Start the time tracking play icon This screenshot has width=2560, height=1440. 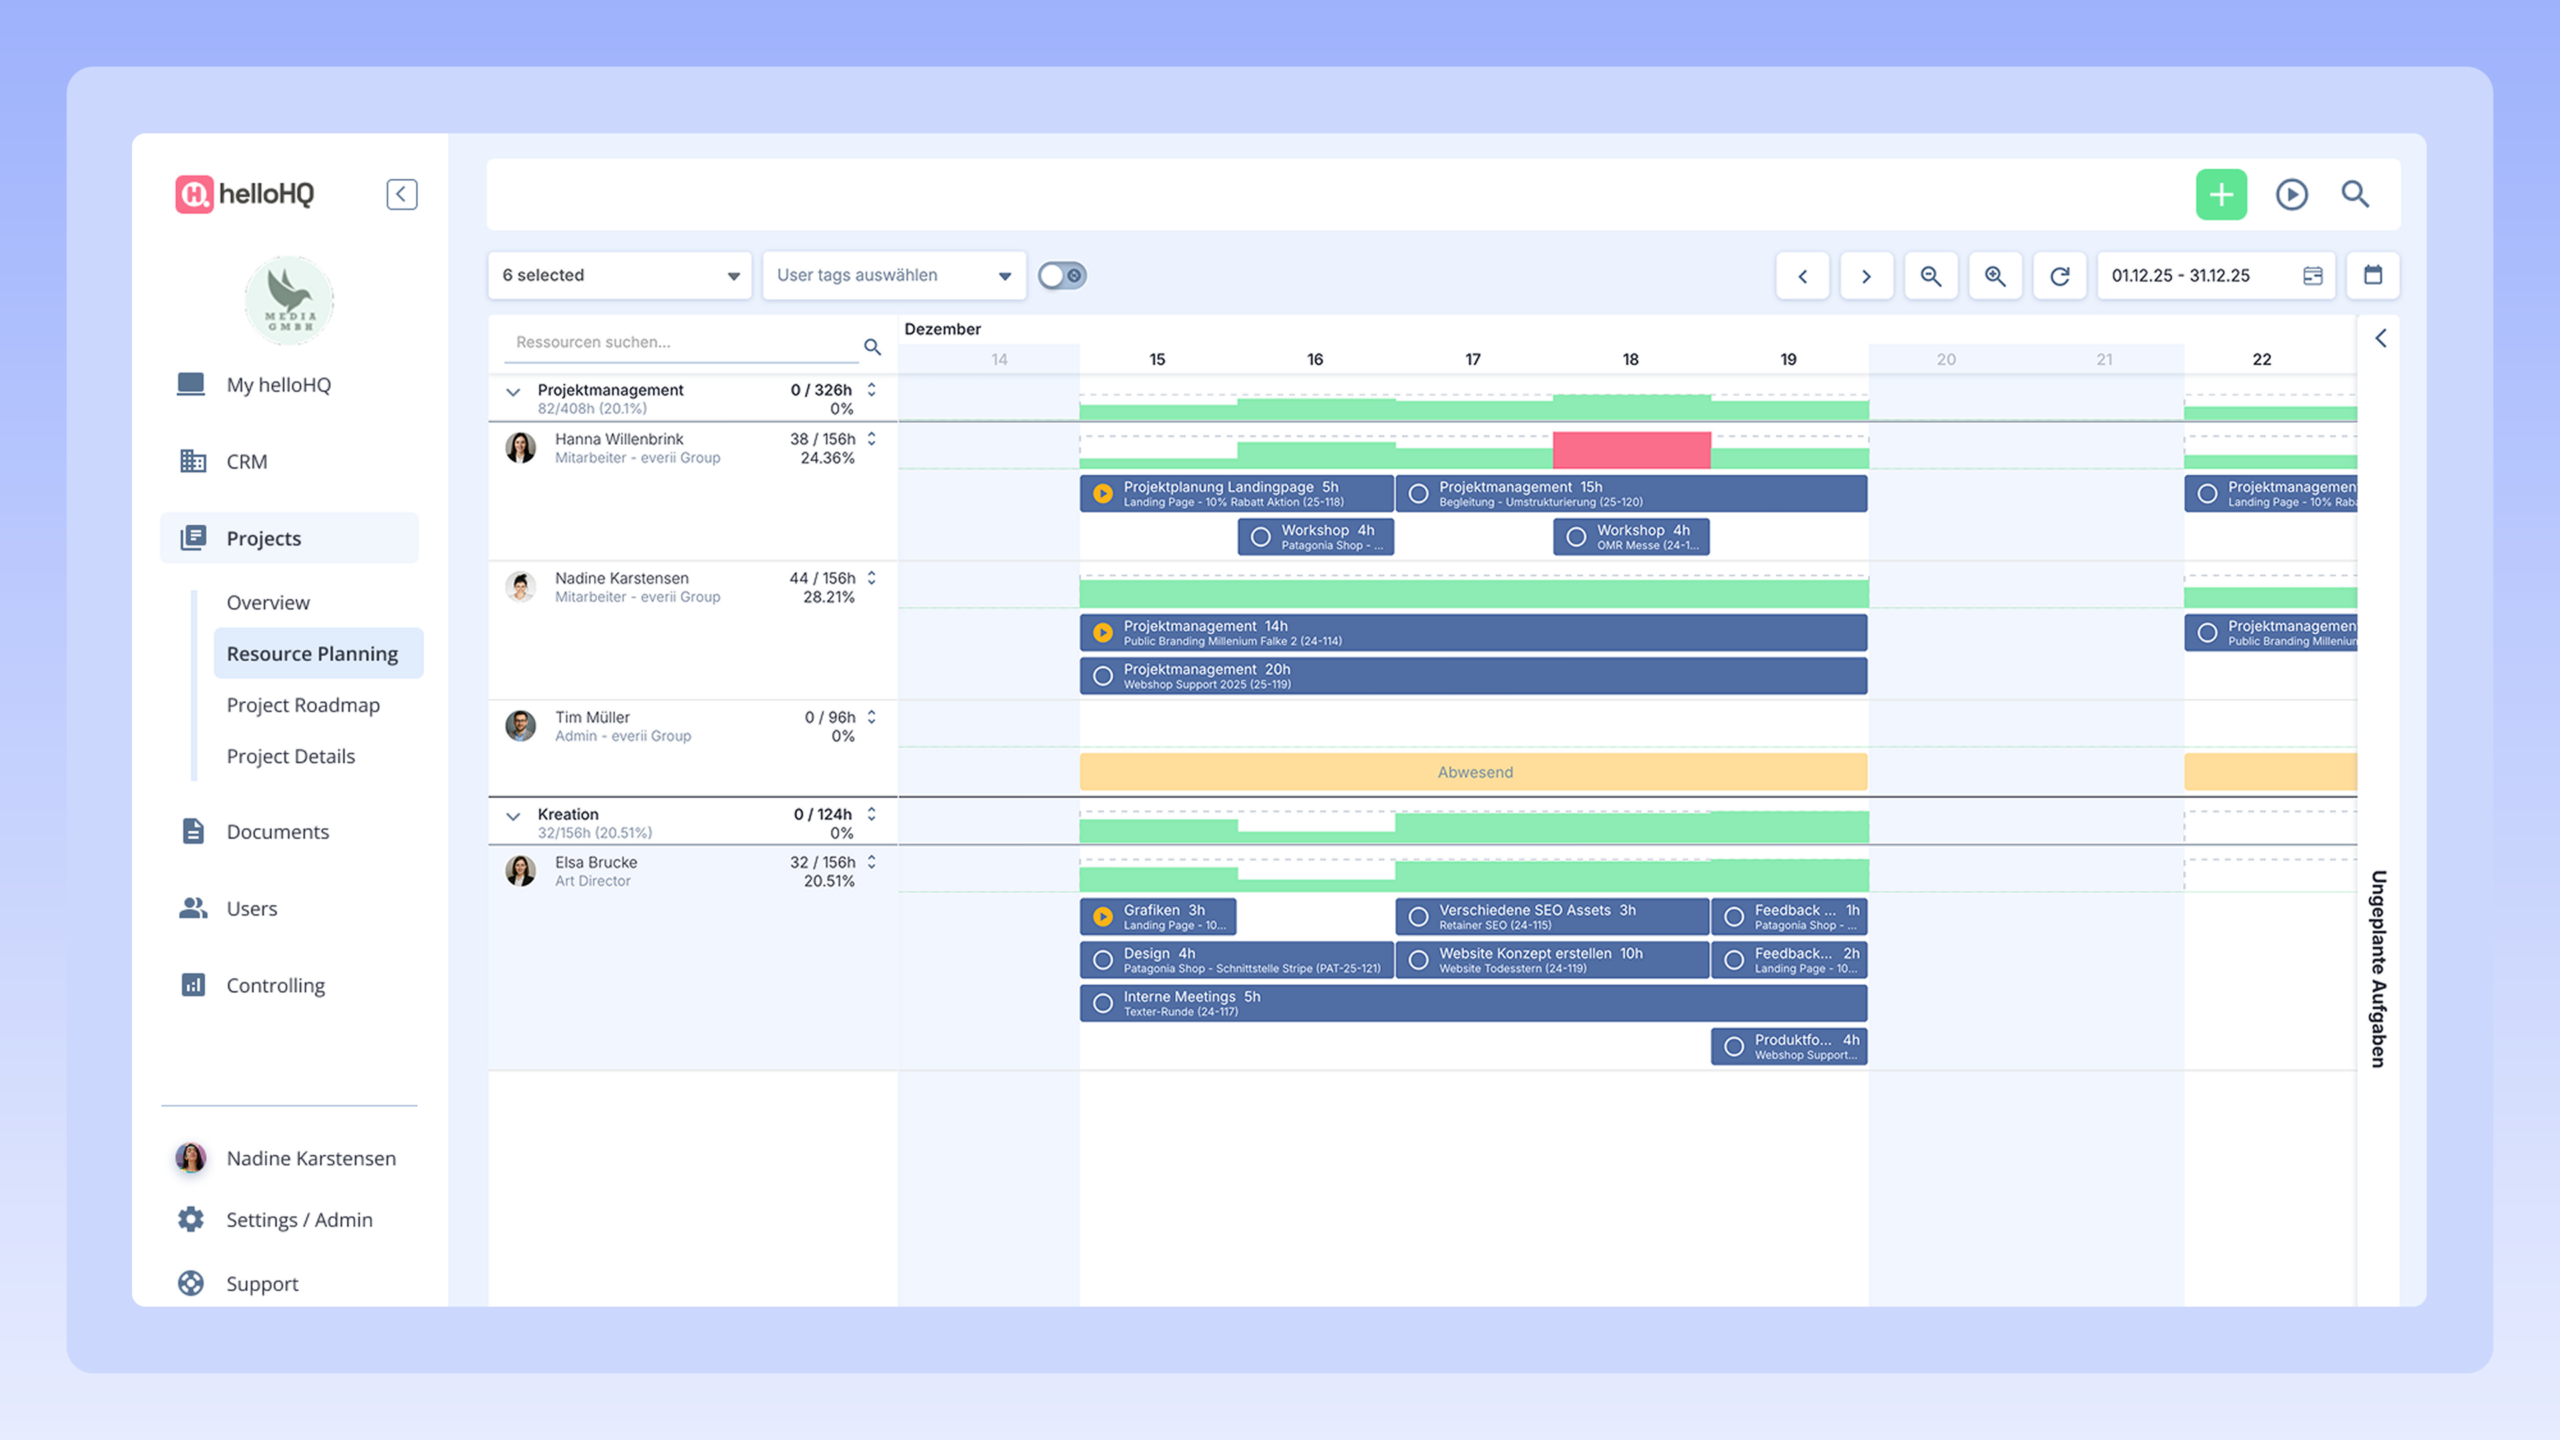click(2291, 194)
